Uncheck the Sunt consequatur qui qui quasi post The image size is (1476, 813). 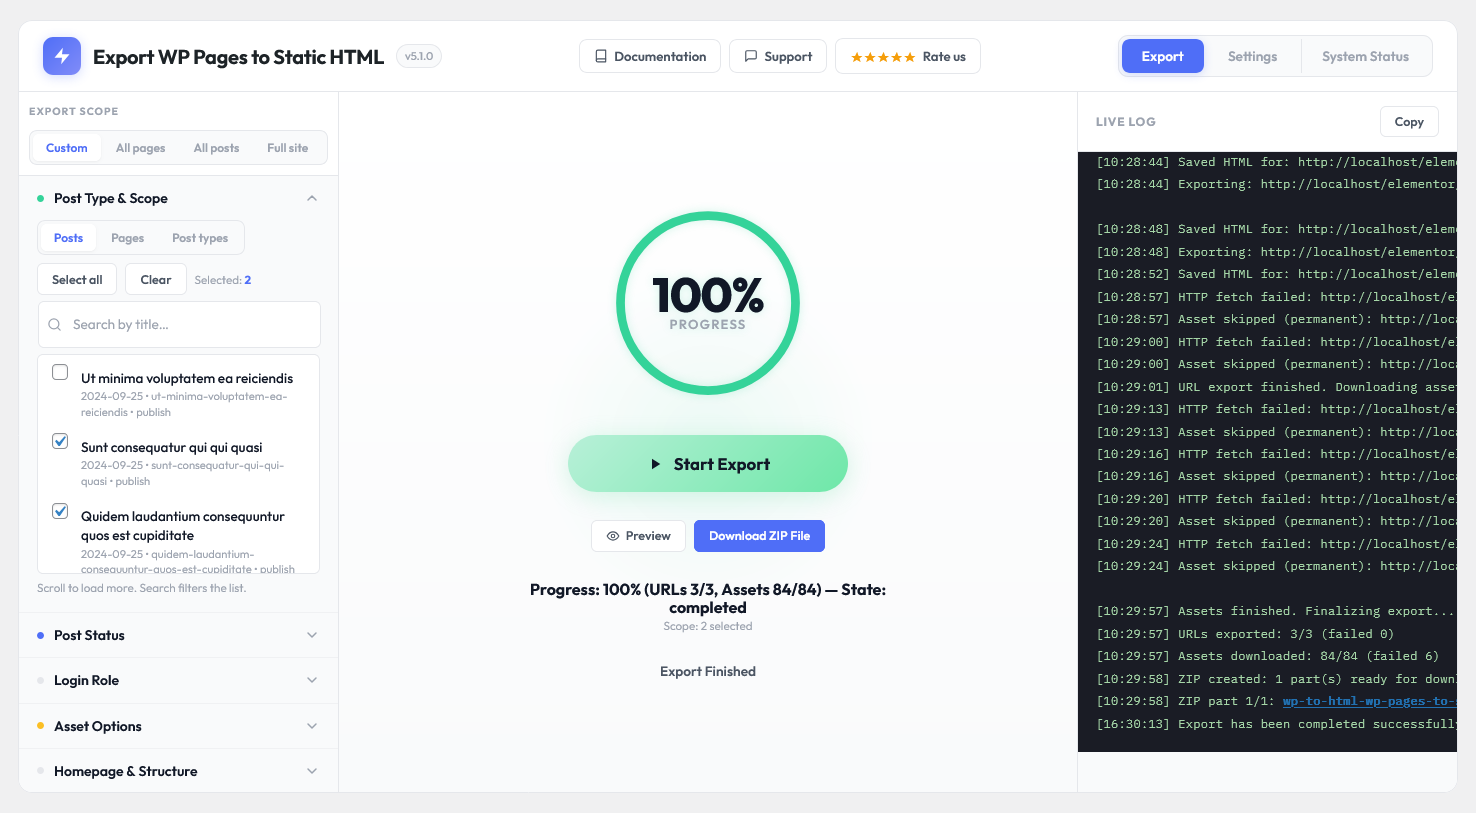click(x=59, y=441)
